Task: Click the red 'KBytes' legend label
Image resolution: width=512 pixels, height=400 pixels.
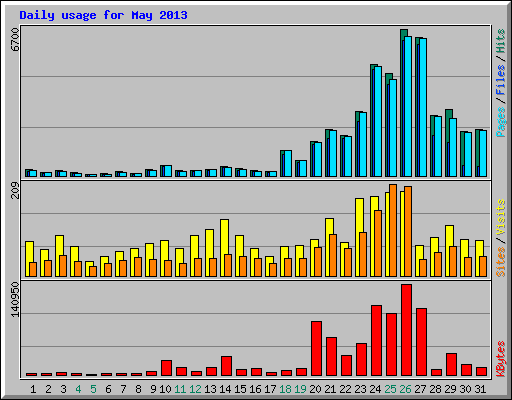Action: (501, 359)
